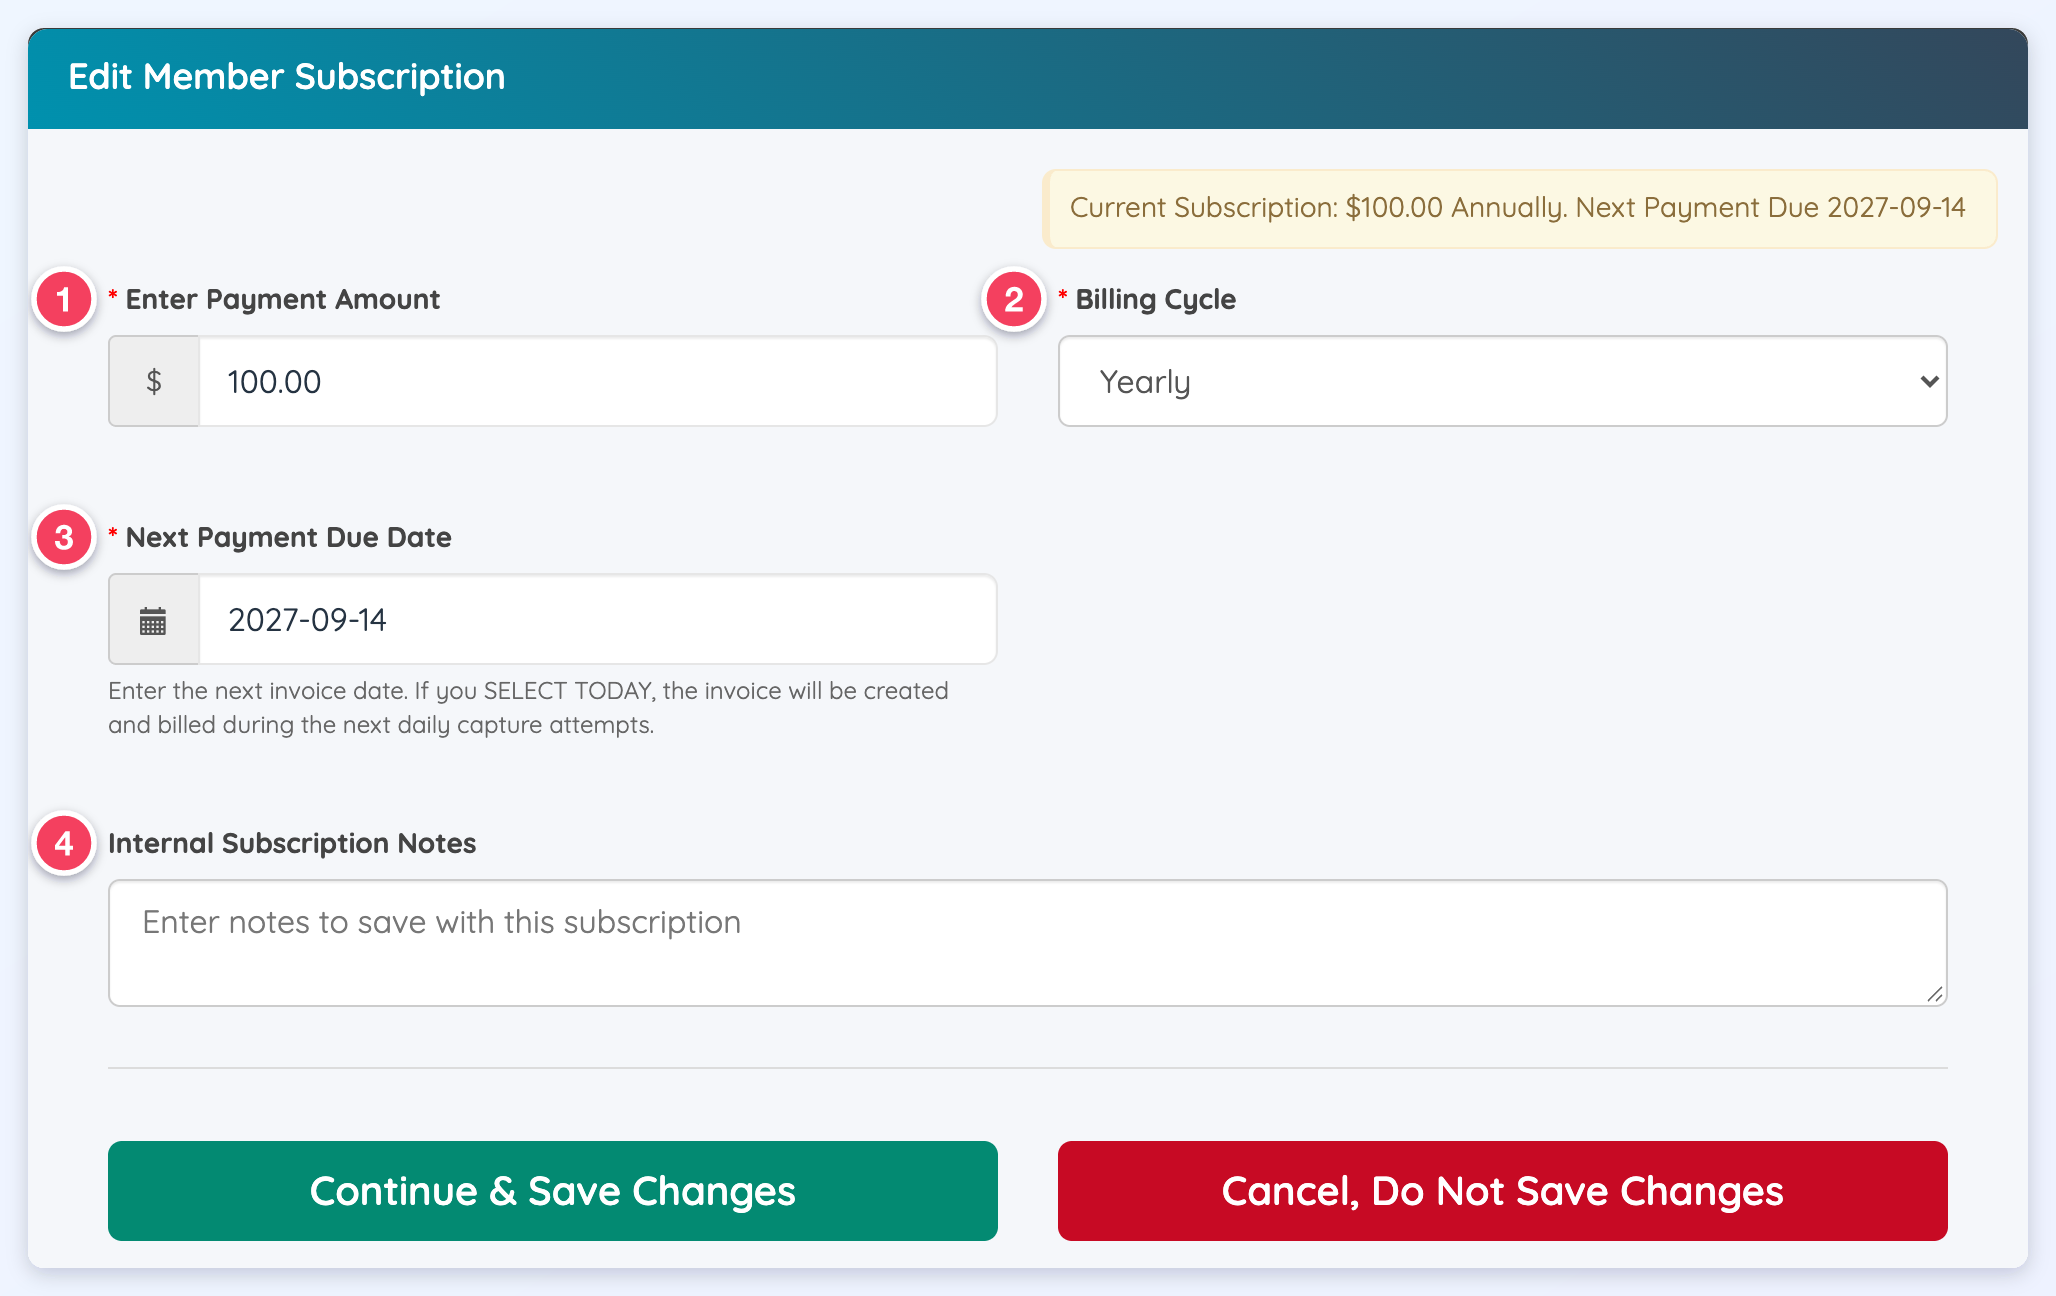Click the Internal Subscription Notes label
2056x1296 pixels.
click(x=292, y=843)
